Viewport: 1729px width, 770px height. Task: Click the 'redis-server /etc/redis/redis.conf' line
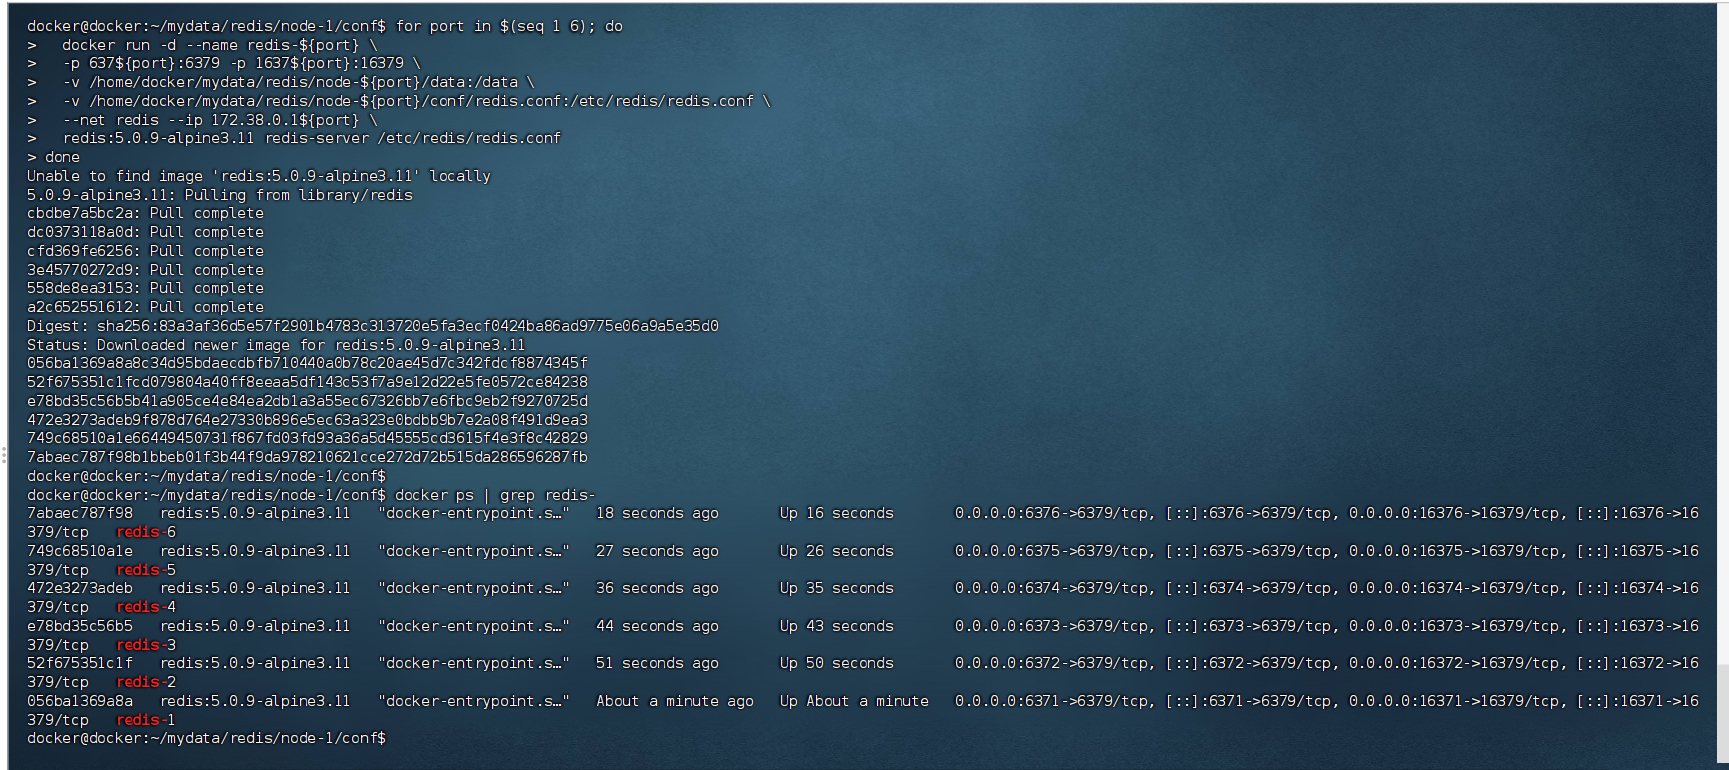312,138
